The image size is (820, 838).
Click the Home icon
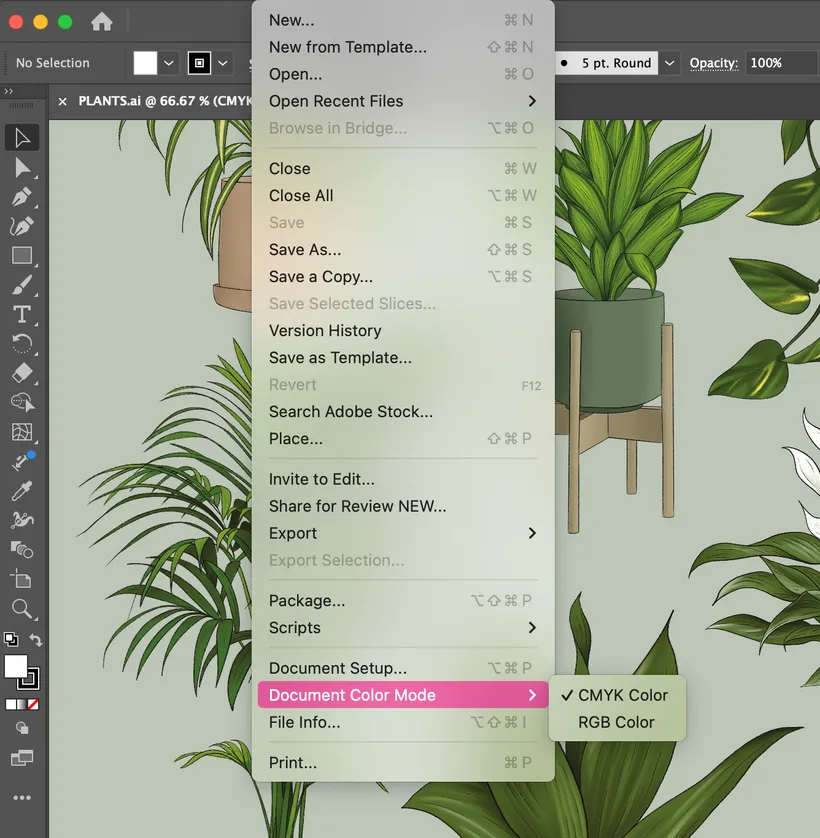(102, 21)
